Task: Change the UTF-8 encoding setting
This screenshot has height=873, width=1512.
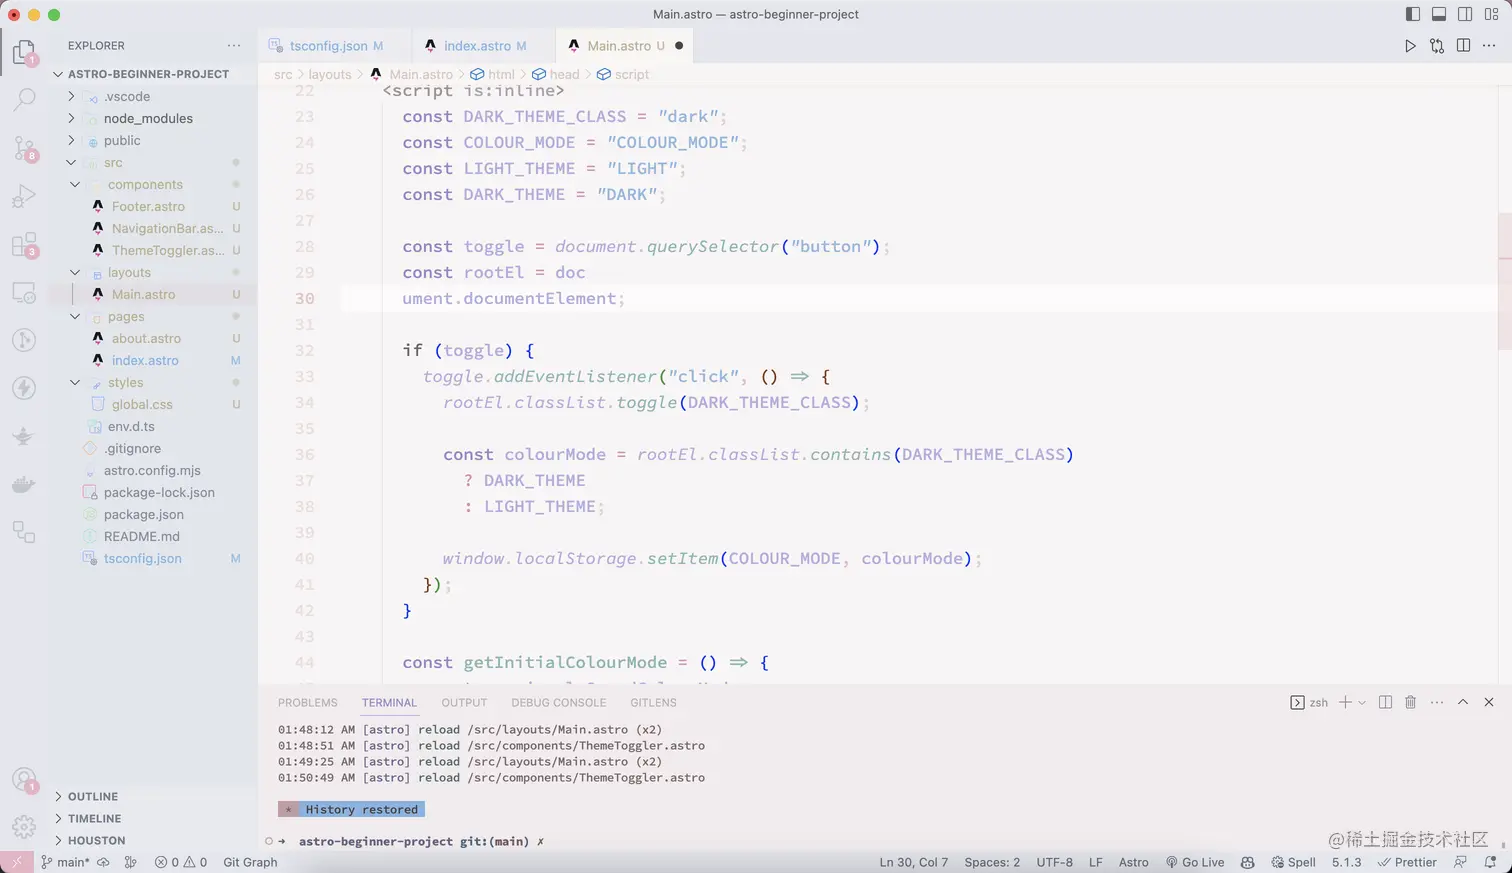Action: click(1054, 862)
